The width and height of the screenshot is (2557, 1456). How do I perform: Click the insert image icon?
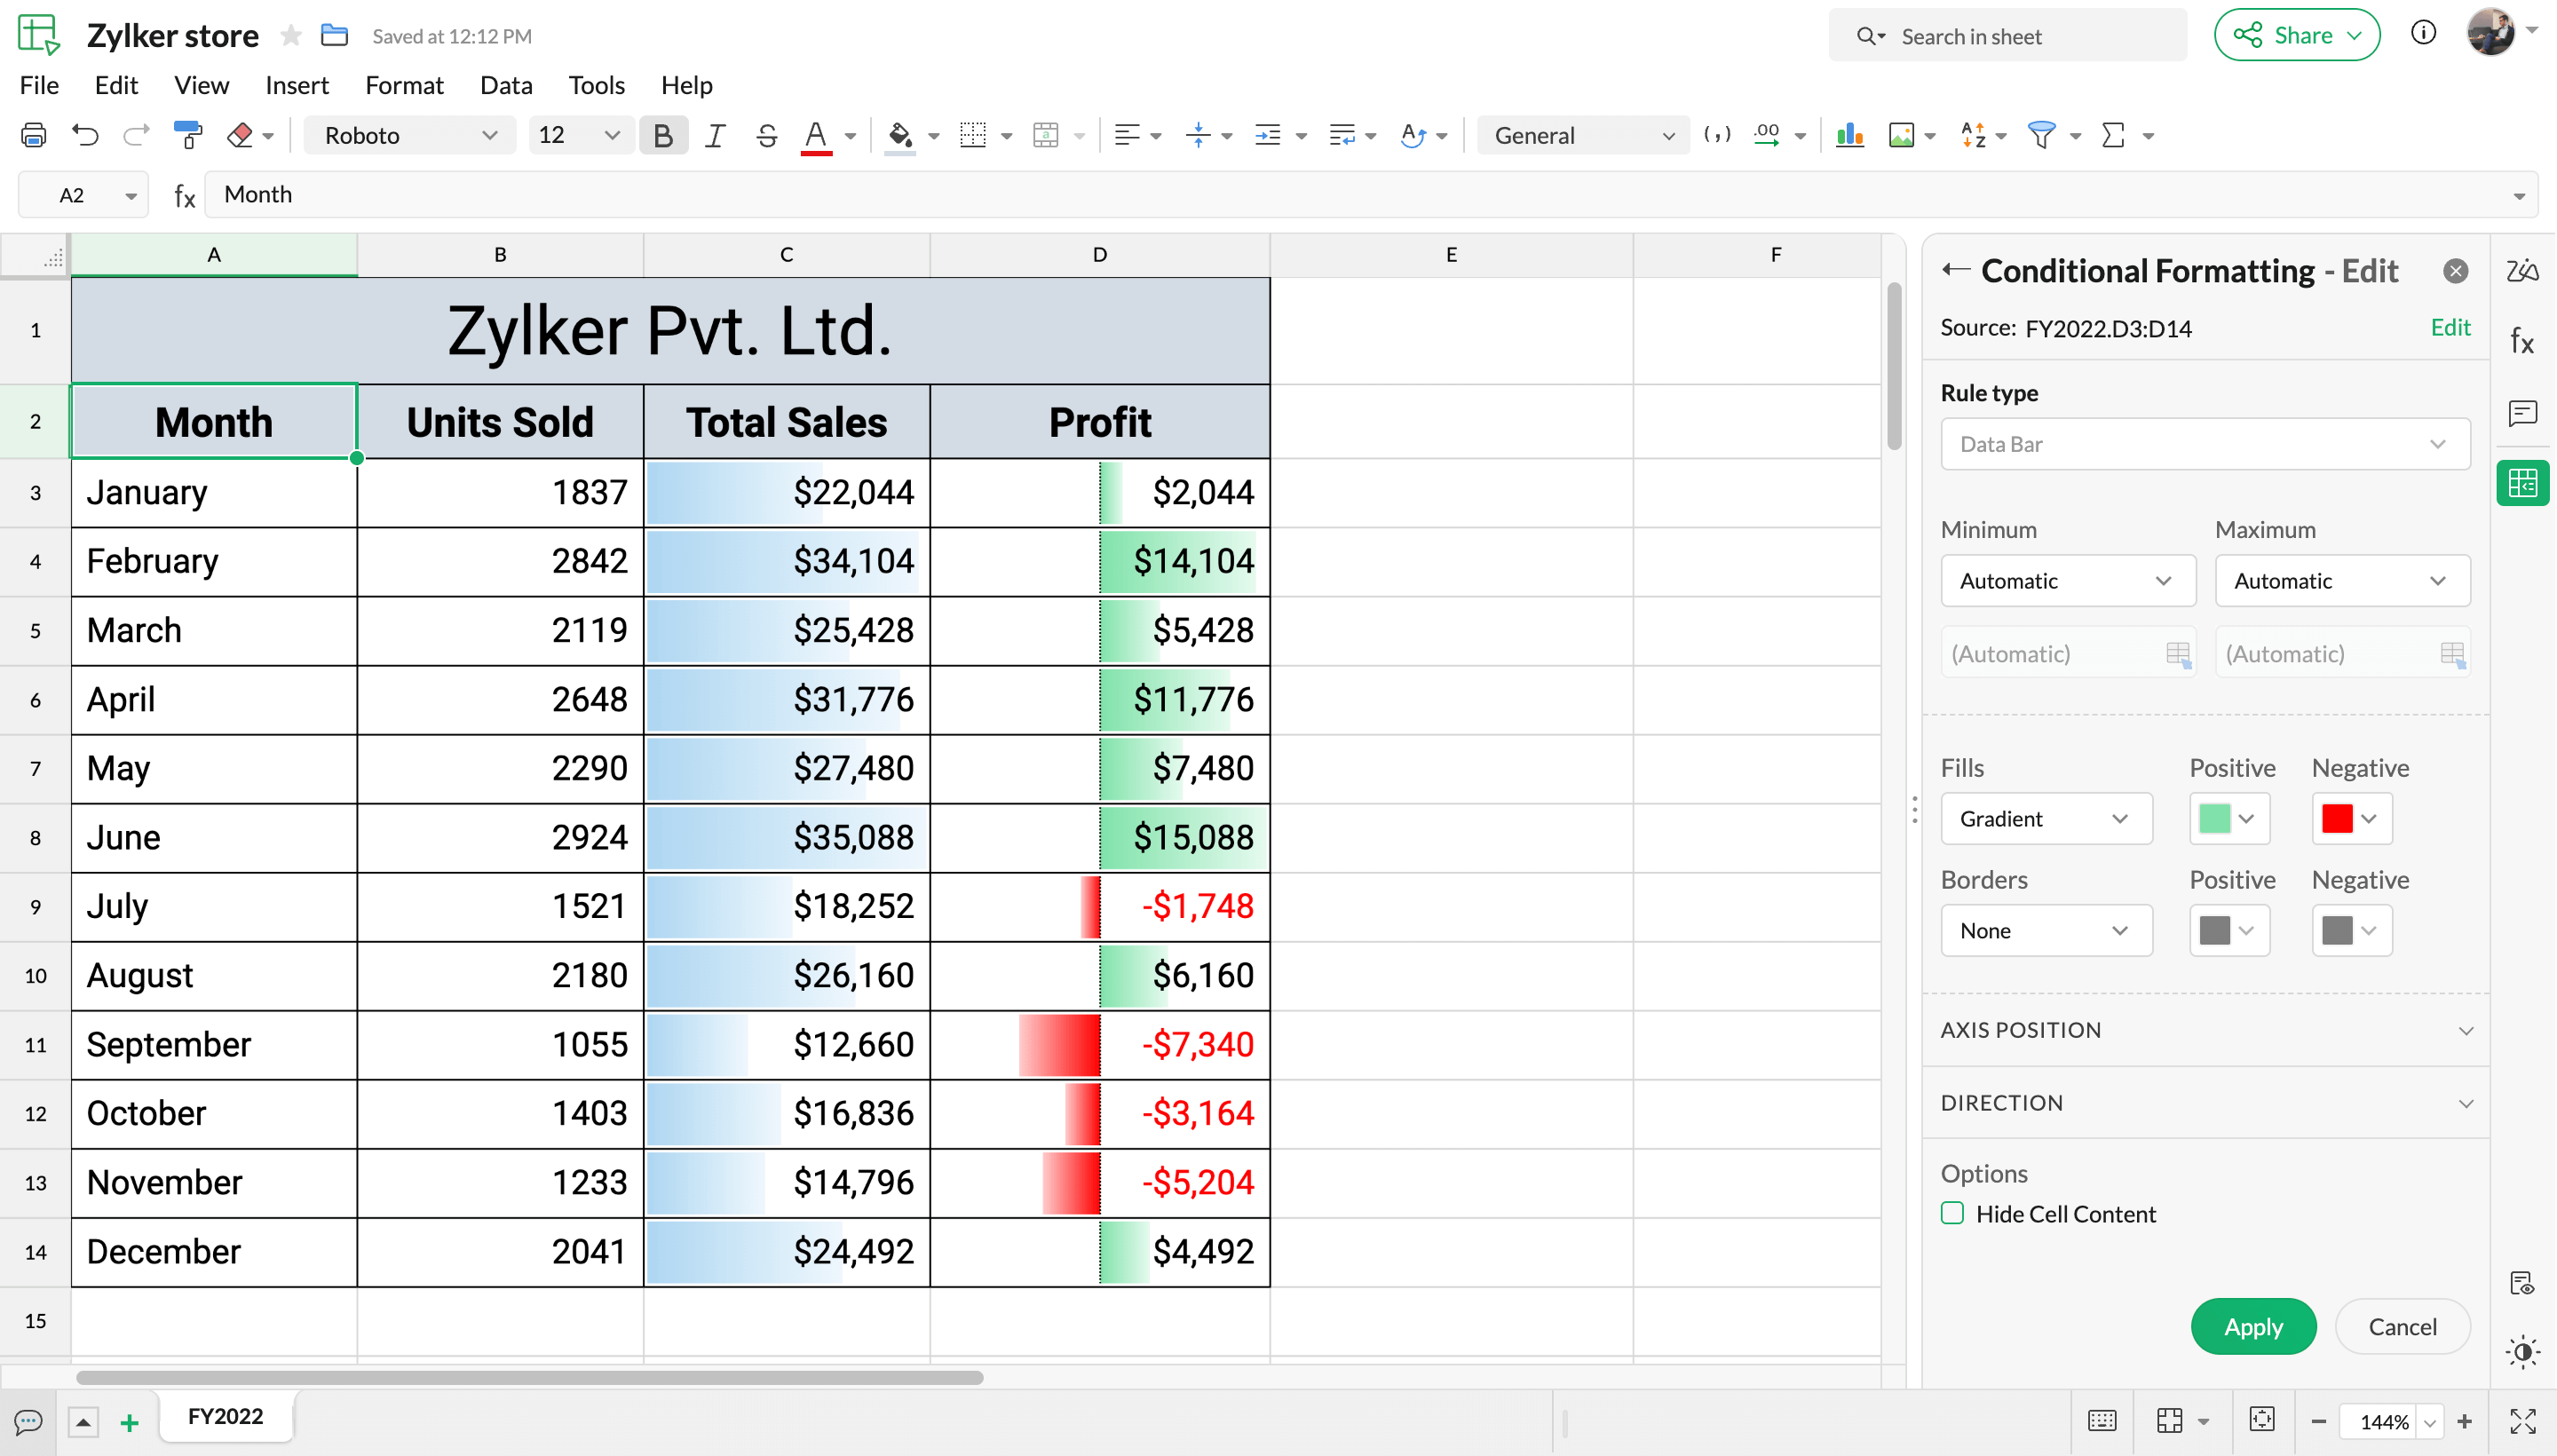pos(1901,135)
